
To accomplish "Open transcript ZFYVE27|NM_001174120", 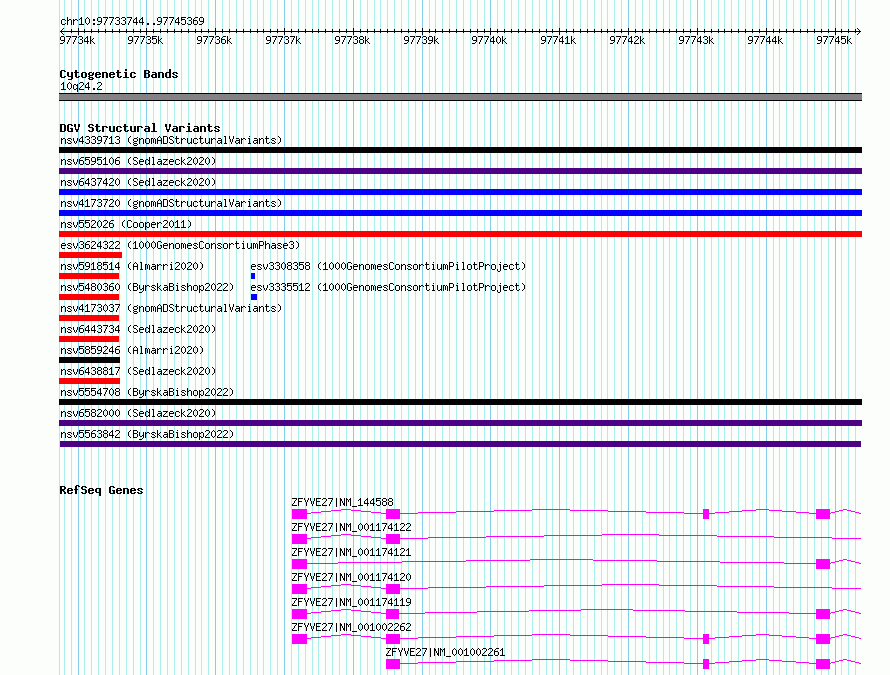I will click(351, 577).
